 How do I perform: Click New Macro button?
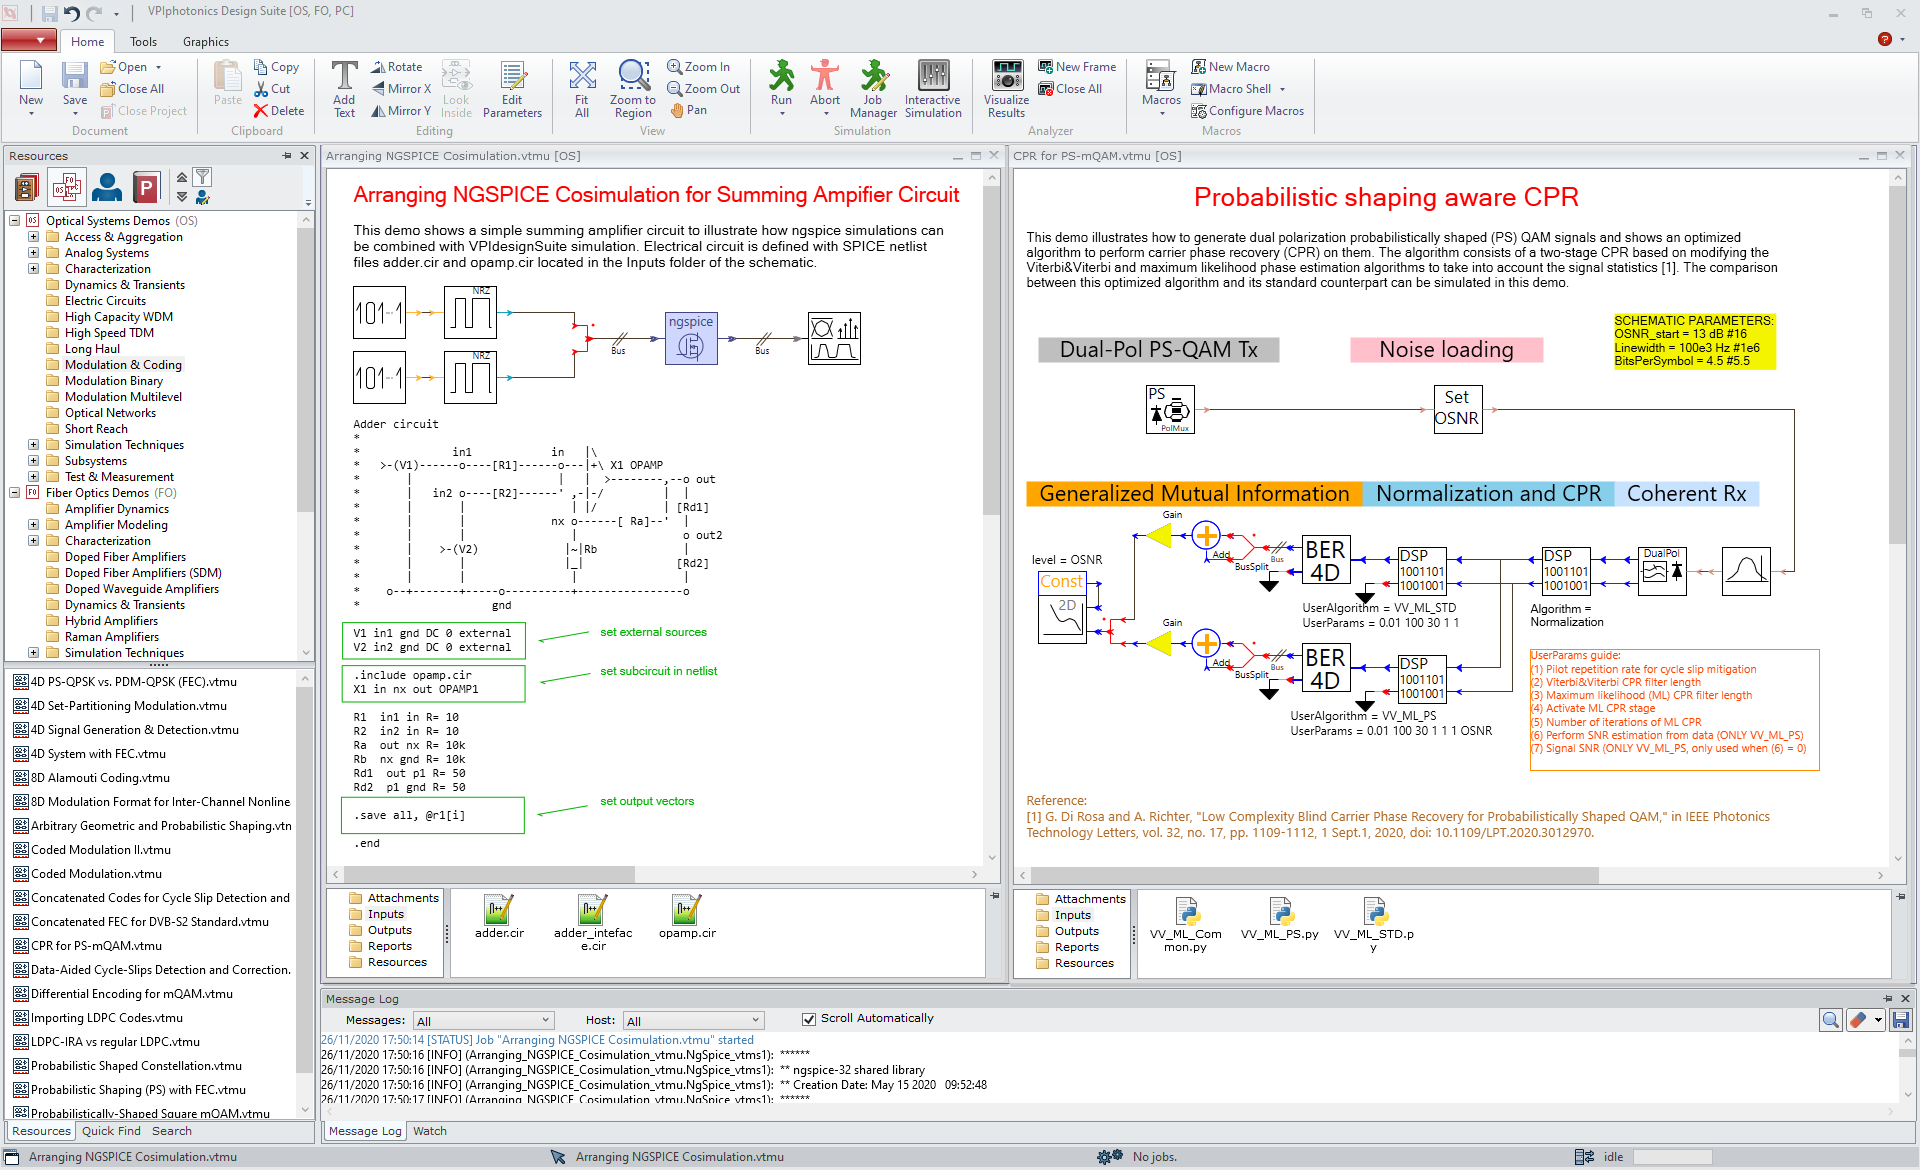coord(1230,67)
